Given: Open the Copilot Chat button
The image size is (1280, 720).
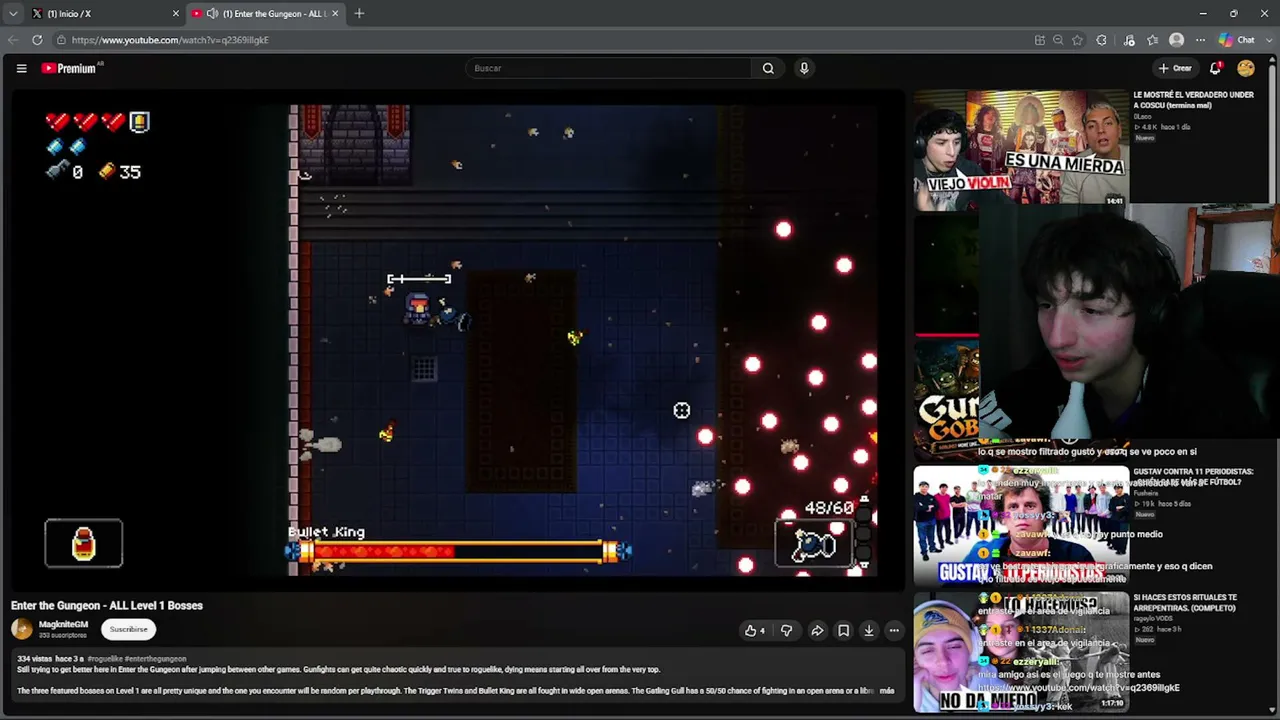Looking at the screenshot, I should [x=1237, y=40].
